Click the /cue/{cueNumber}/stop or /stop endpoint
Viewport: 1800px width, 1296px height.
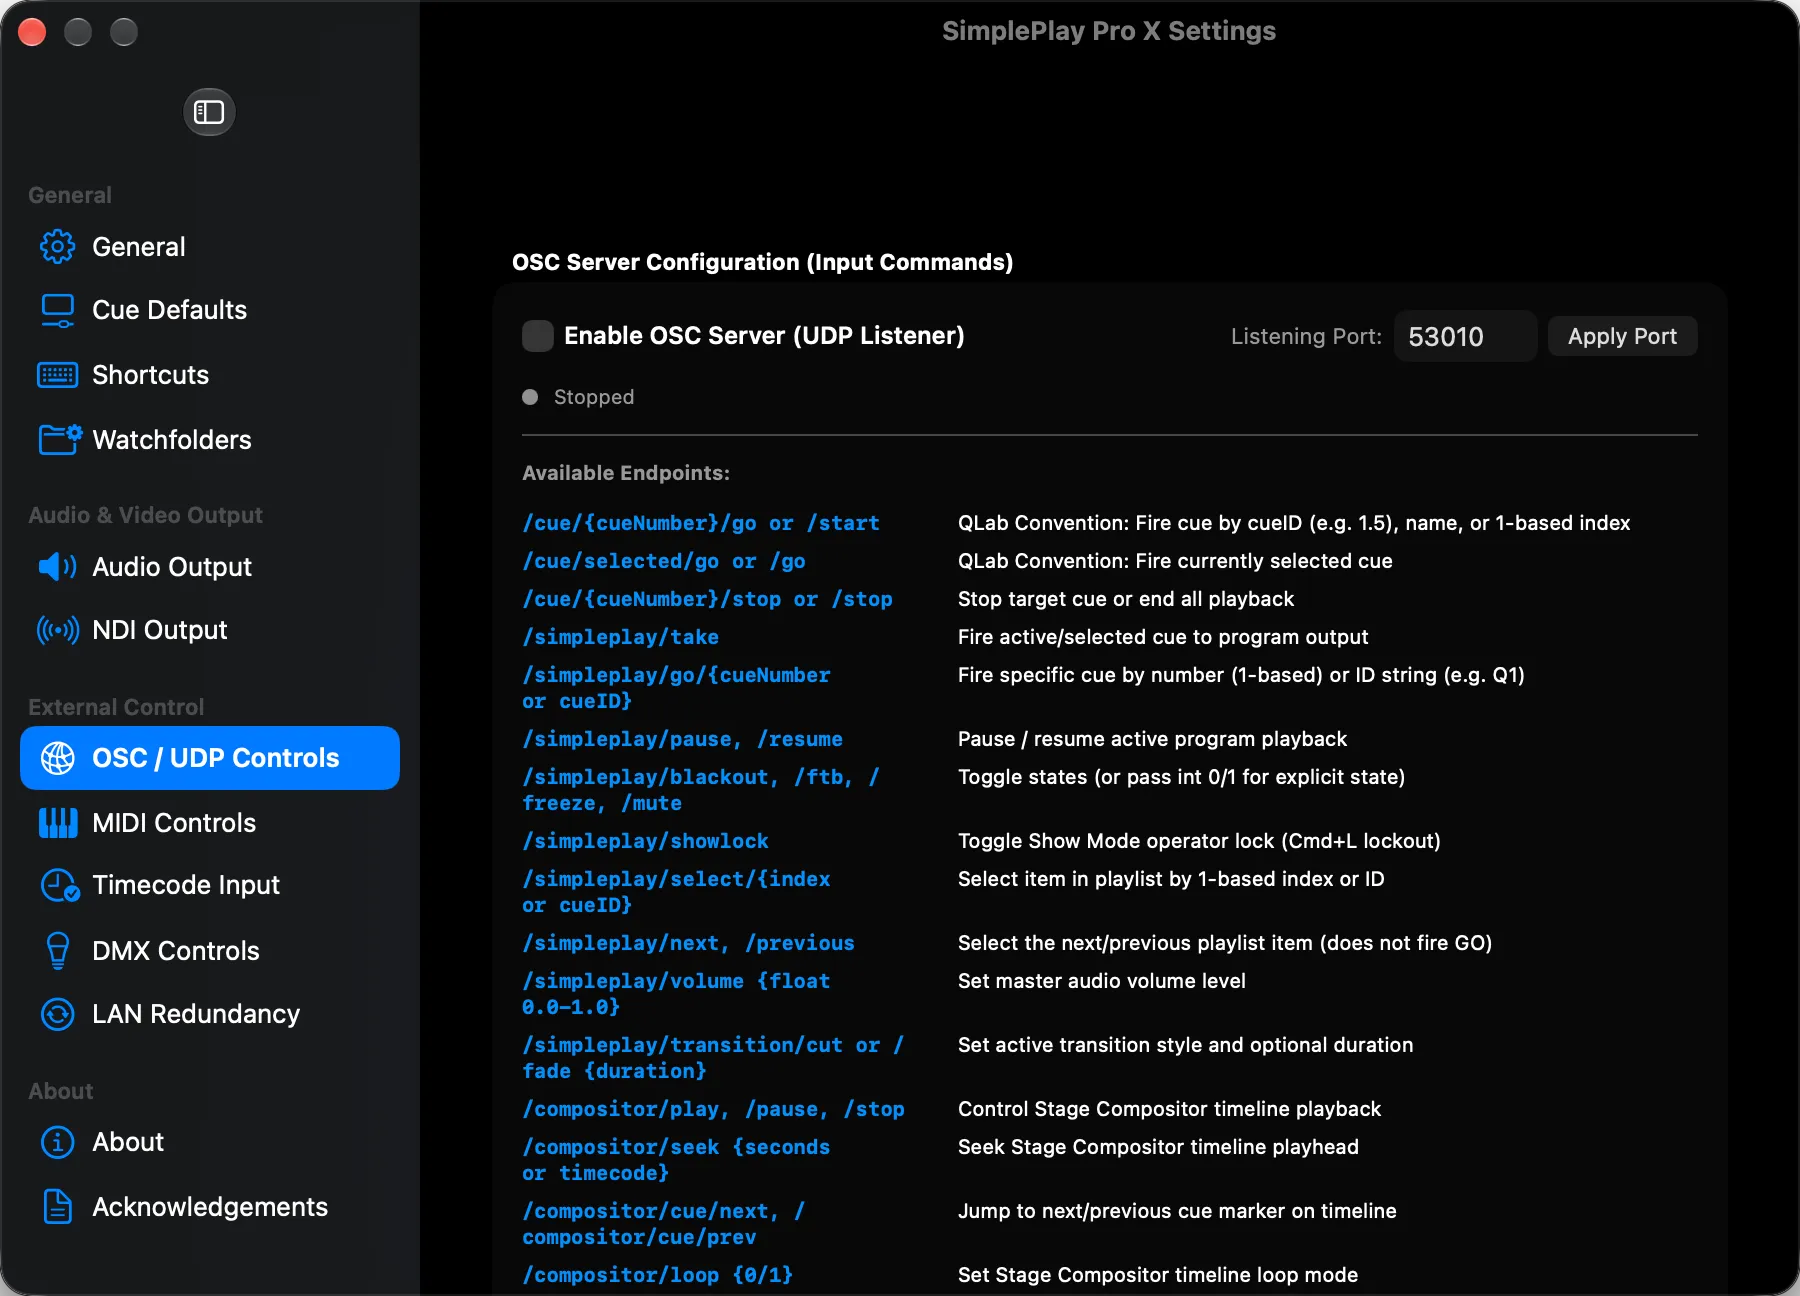tap(707, 599)
